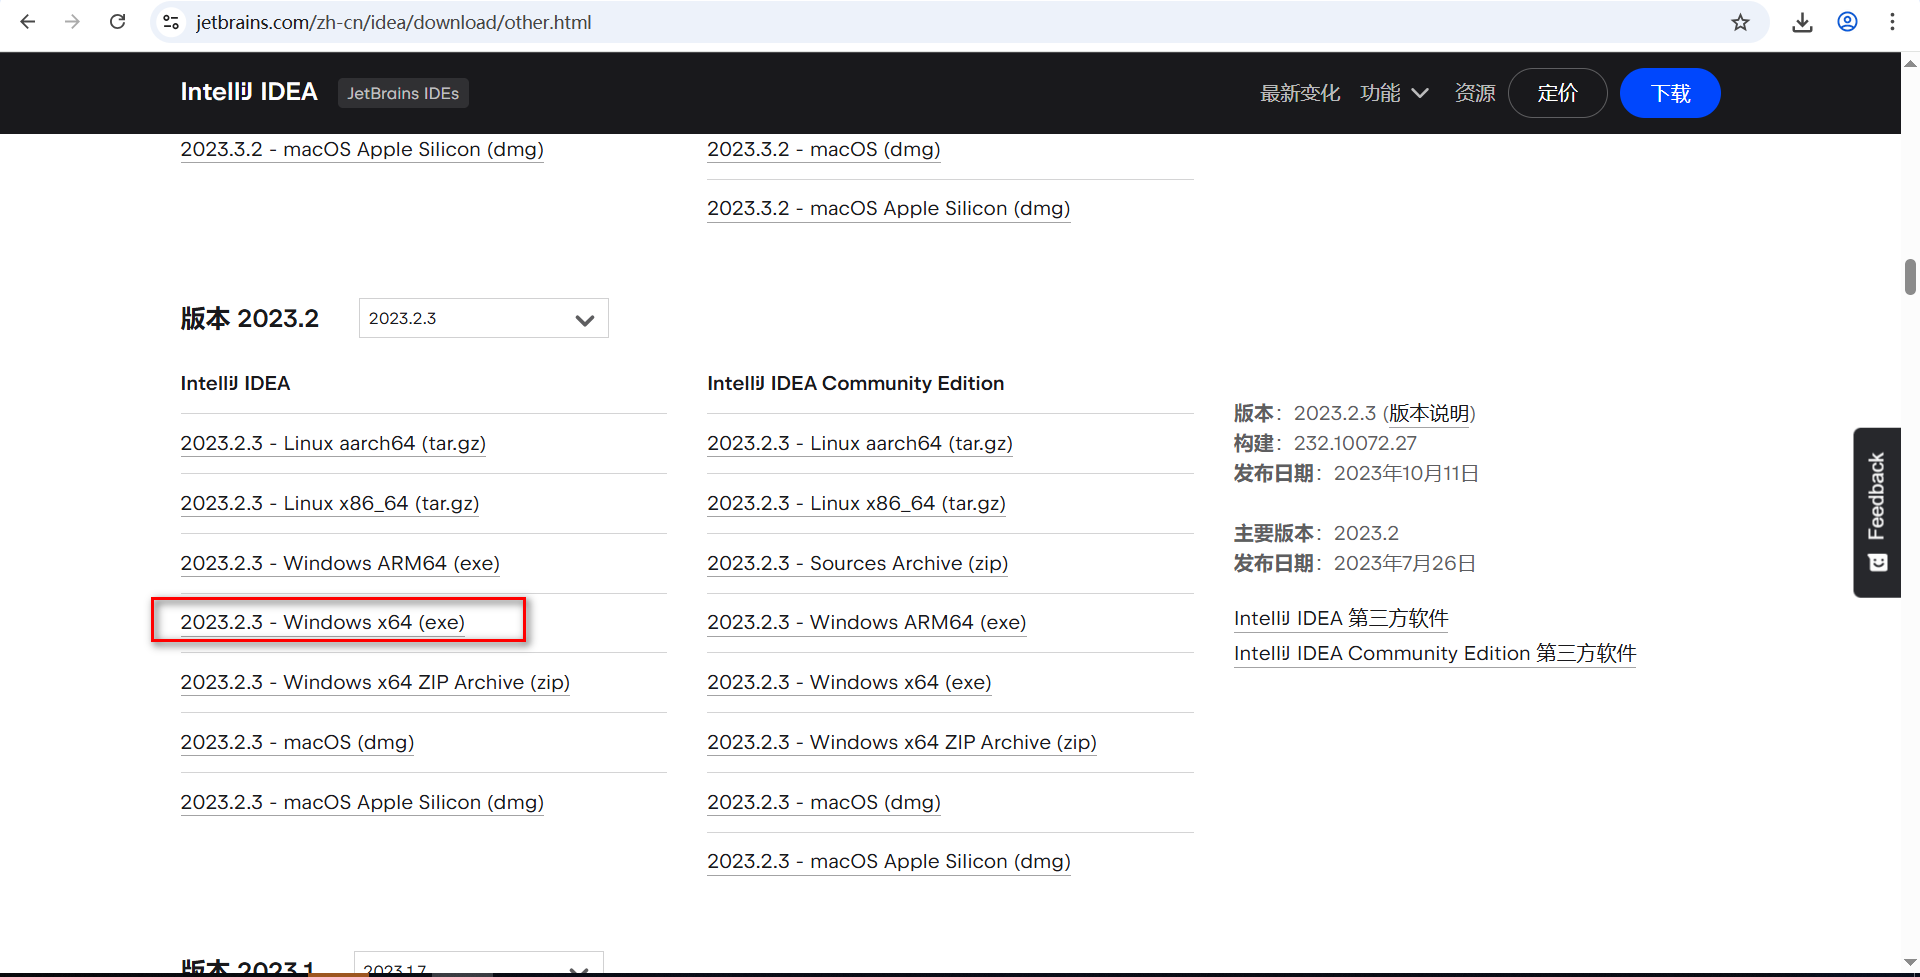This screenshot has height=977, width=1920.
Task: Click the page vertical scrollbar thumb
Action: 1910,277
